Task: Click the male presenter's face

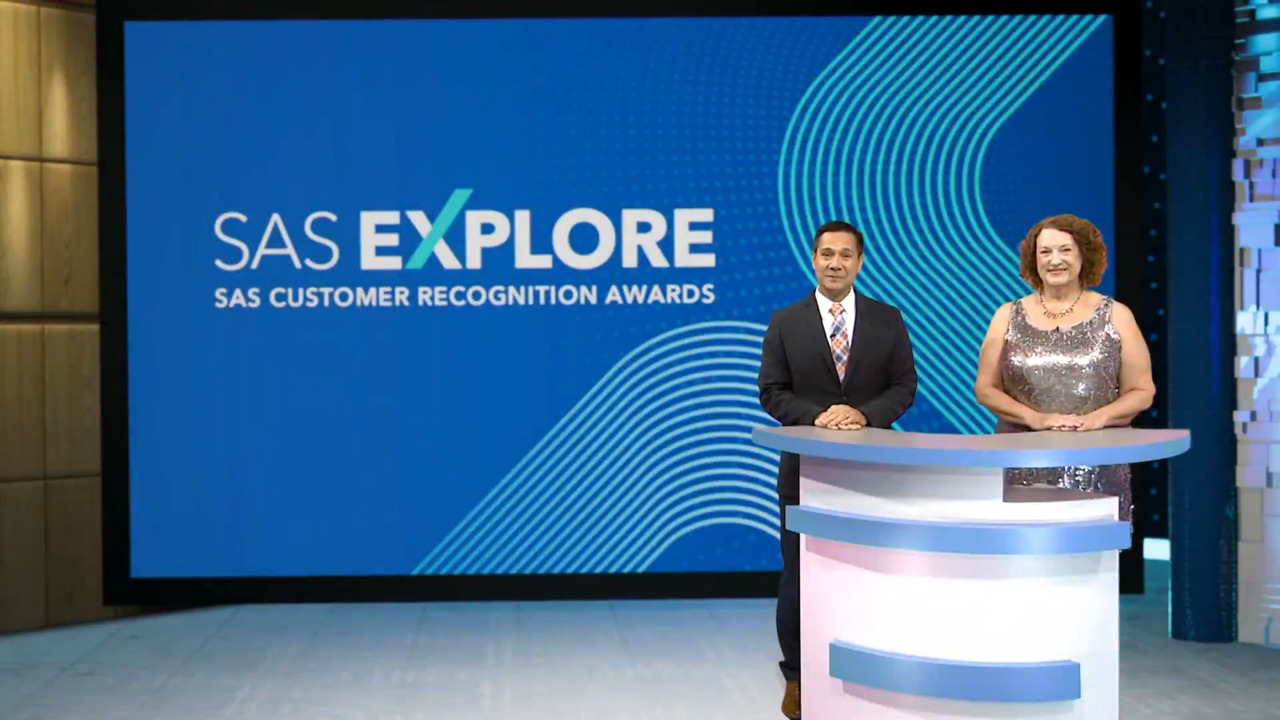Action: click(837, 260)
